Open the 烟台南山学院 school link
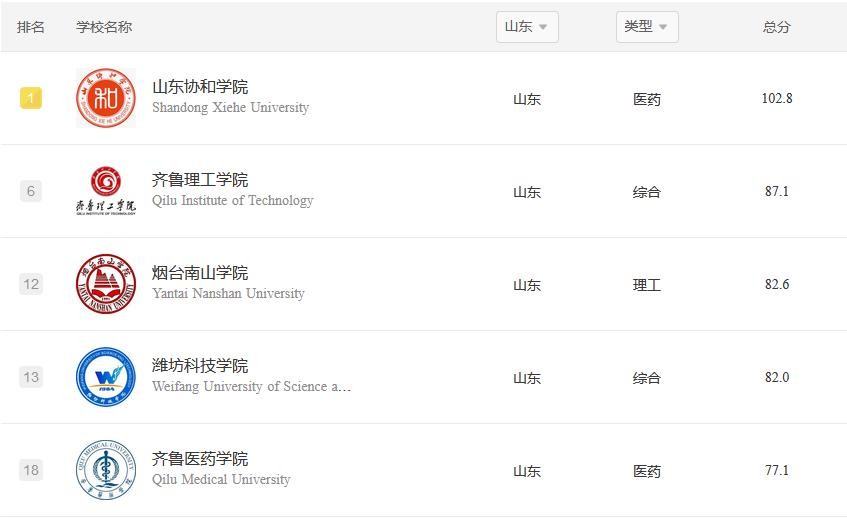Viewport: 847px width, 518px height. coord(200,273)
